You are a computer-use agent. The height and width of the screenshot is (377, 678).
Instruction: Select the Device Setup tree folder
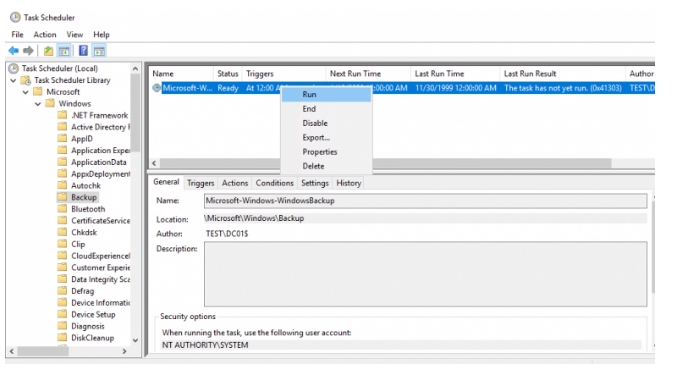point(93,314)
